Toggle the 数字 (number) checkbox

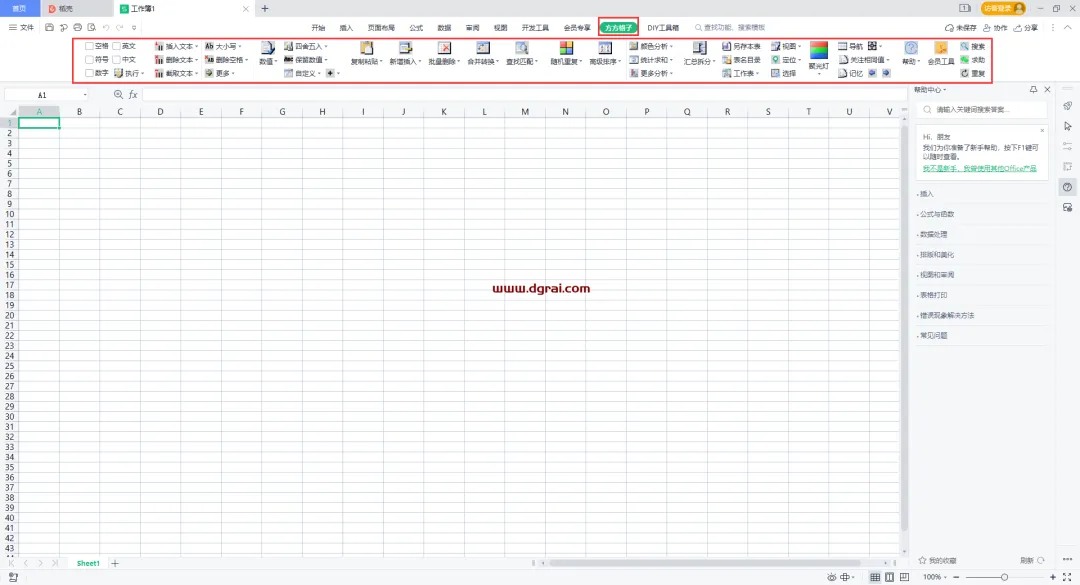(89, 73)
